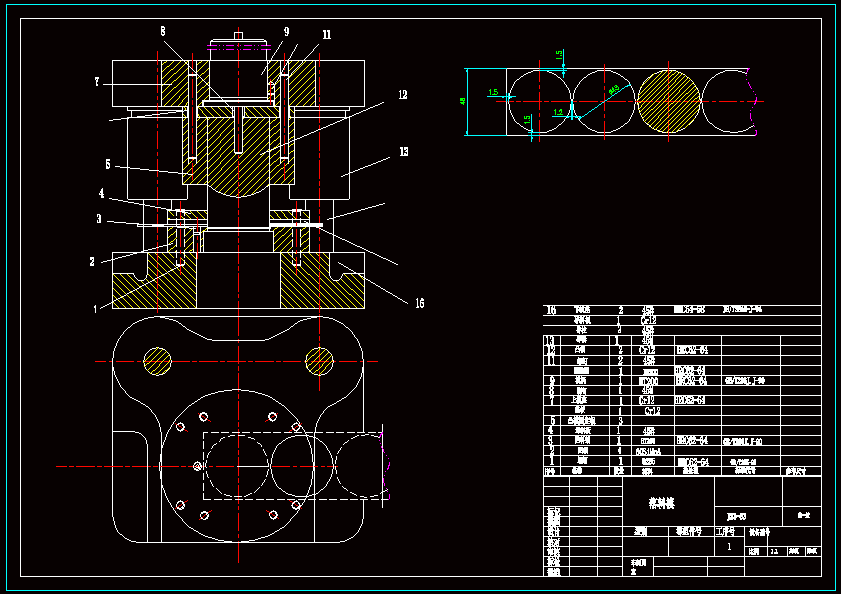Viewport: 841px width, 594px height.
Task: Click HT200 material cell in row 9
Action: click(x=648, y=381)
